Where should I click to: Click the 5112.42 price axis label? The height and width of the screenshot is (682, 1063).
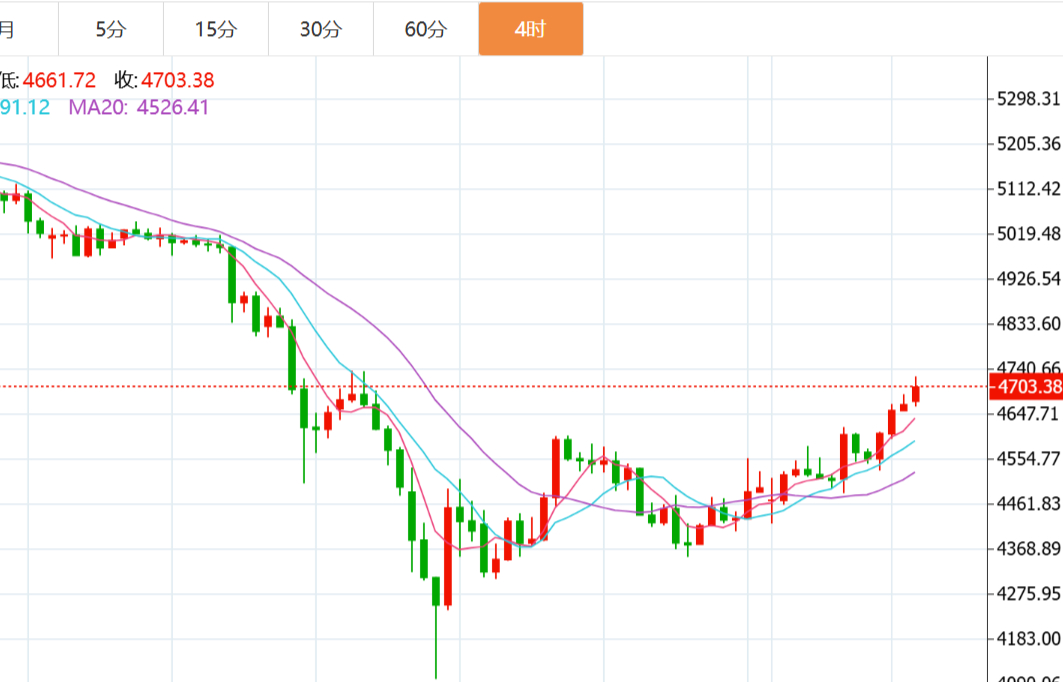pyautogui.click(x=1028, y=189)
